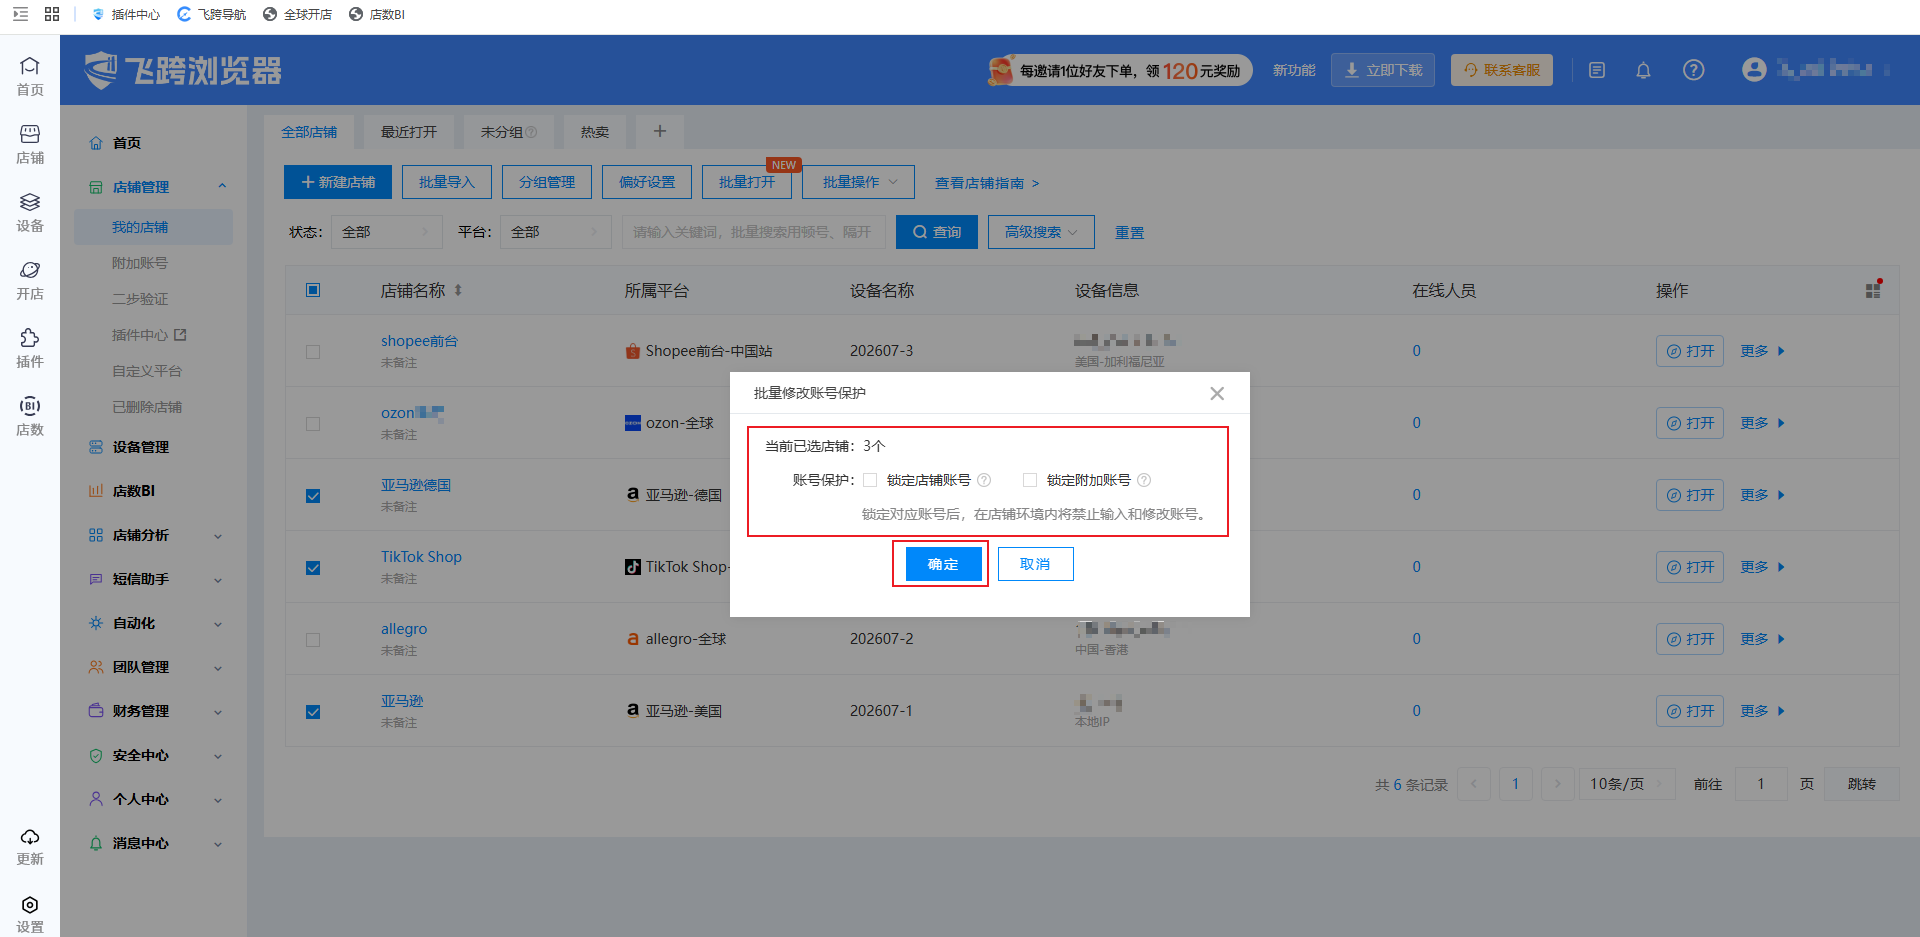Screen dimensions: 1920x937
Task: Uncheck the 亚马逊德国 row checkbox
Action: click(x=313, y=496)
